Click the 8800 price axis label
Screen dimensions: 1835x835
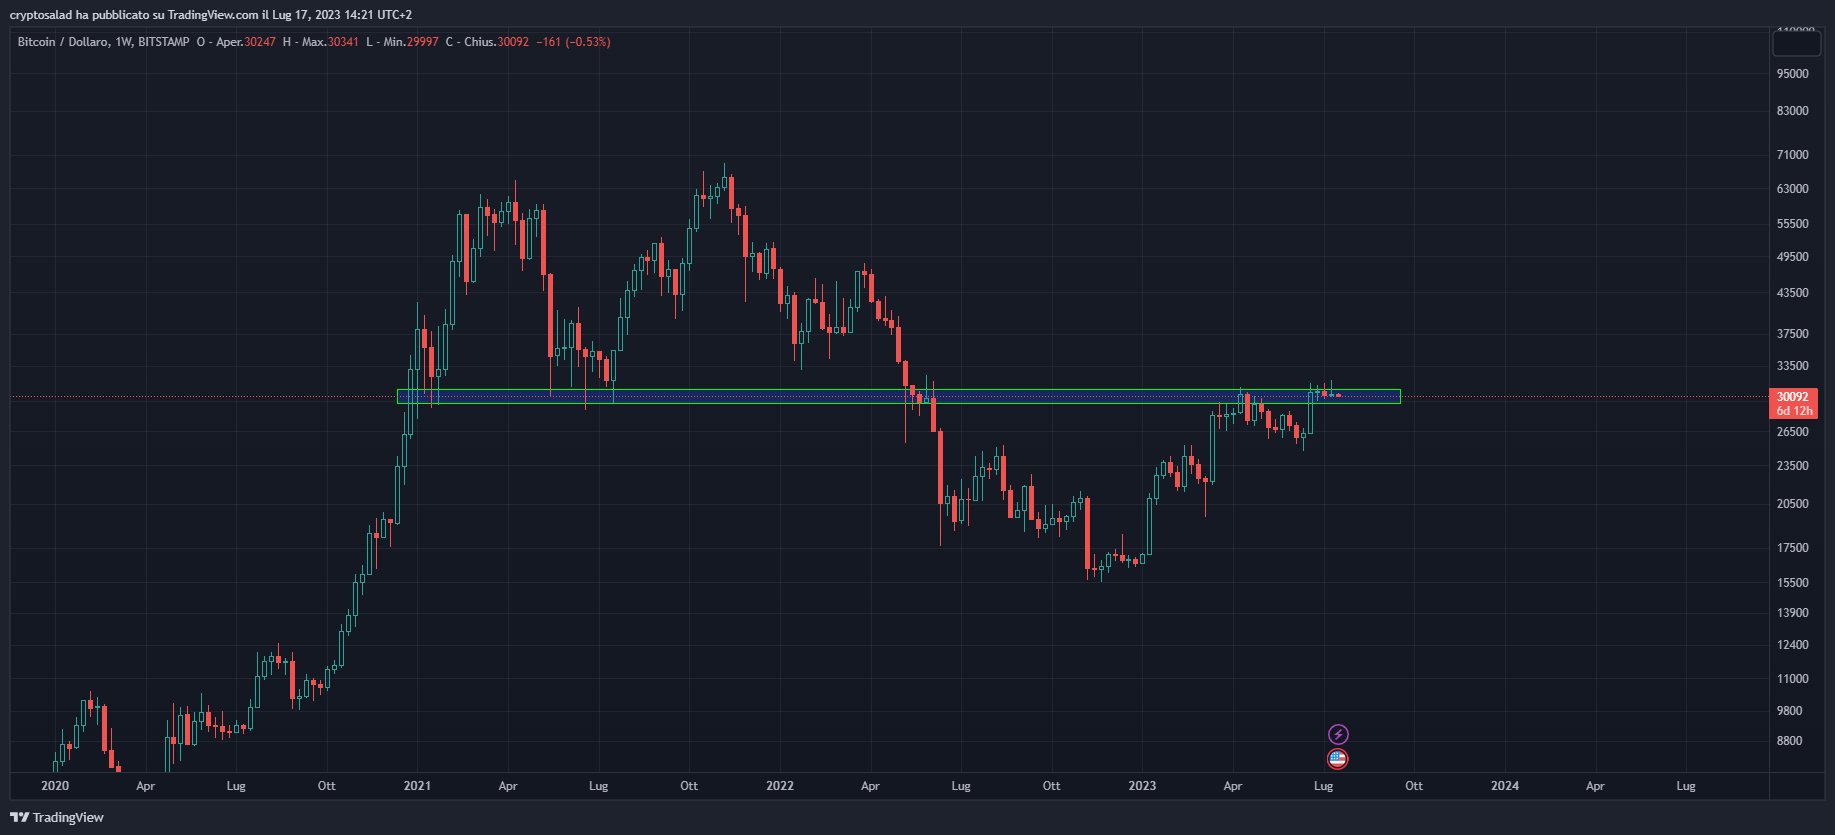click(1789, 741)
